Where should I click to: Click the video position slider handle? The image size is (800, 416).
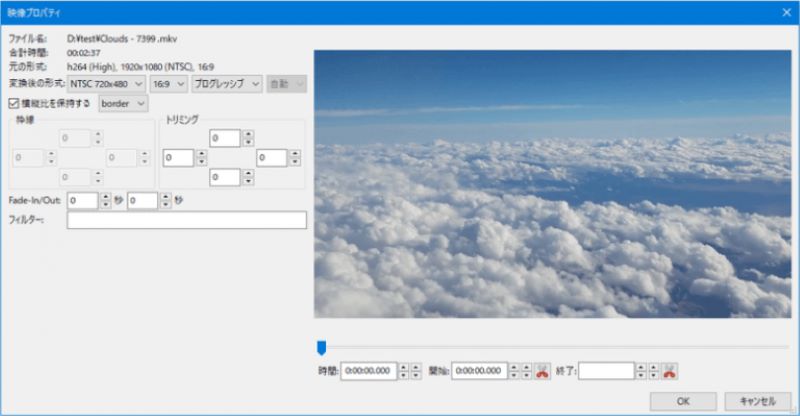click(321, 347)
